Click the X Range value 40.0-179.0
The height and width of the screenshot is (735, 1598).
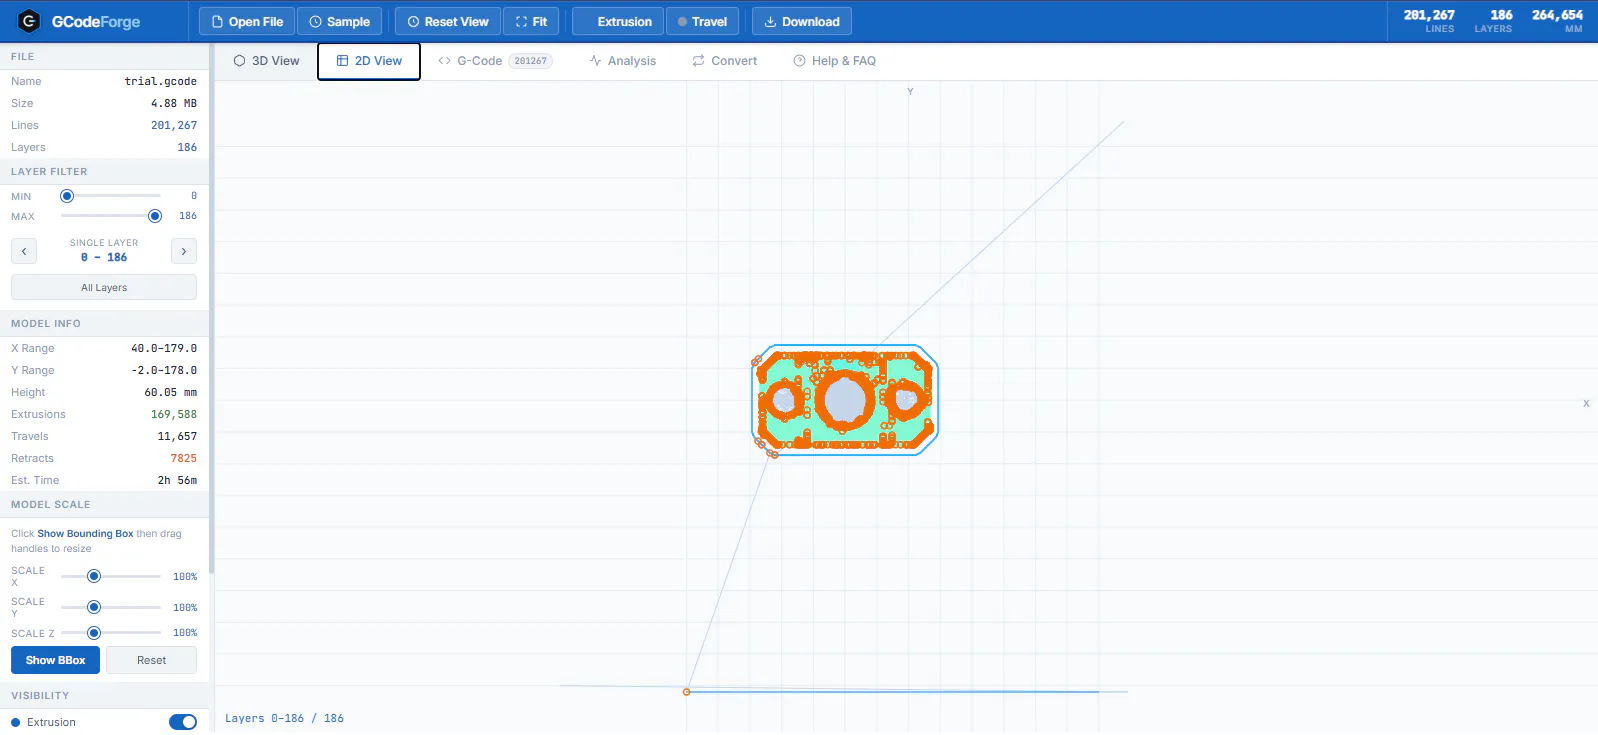[164, 349]
